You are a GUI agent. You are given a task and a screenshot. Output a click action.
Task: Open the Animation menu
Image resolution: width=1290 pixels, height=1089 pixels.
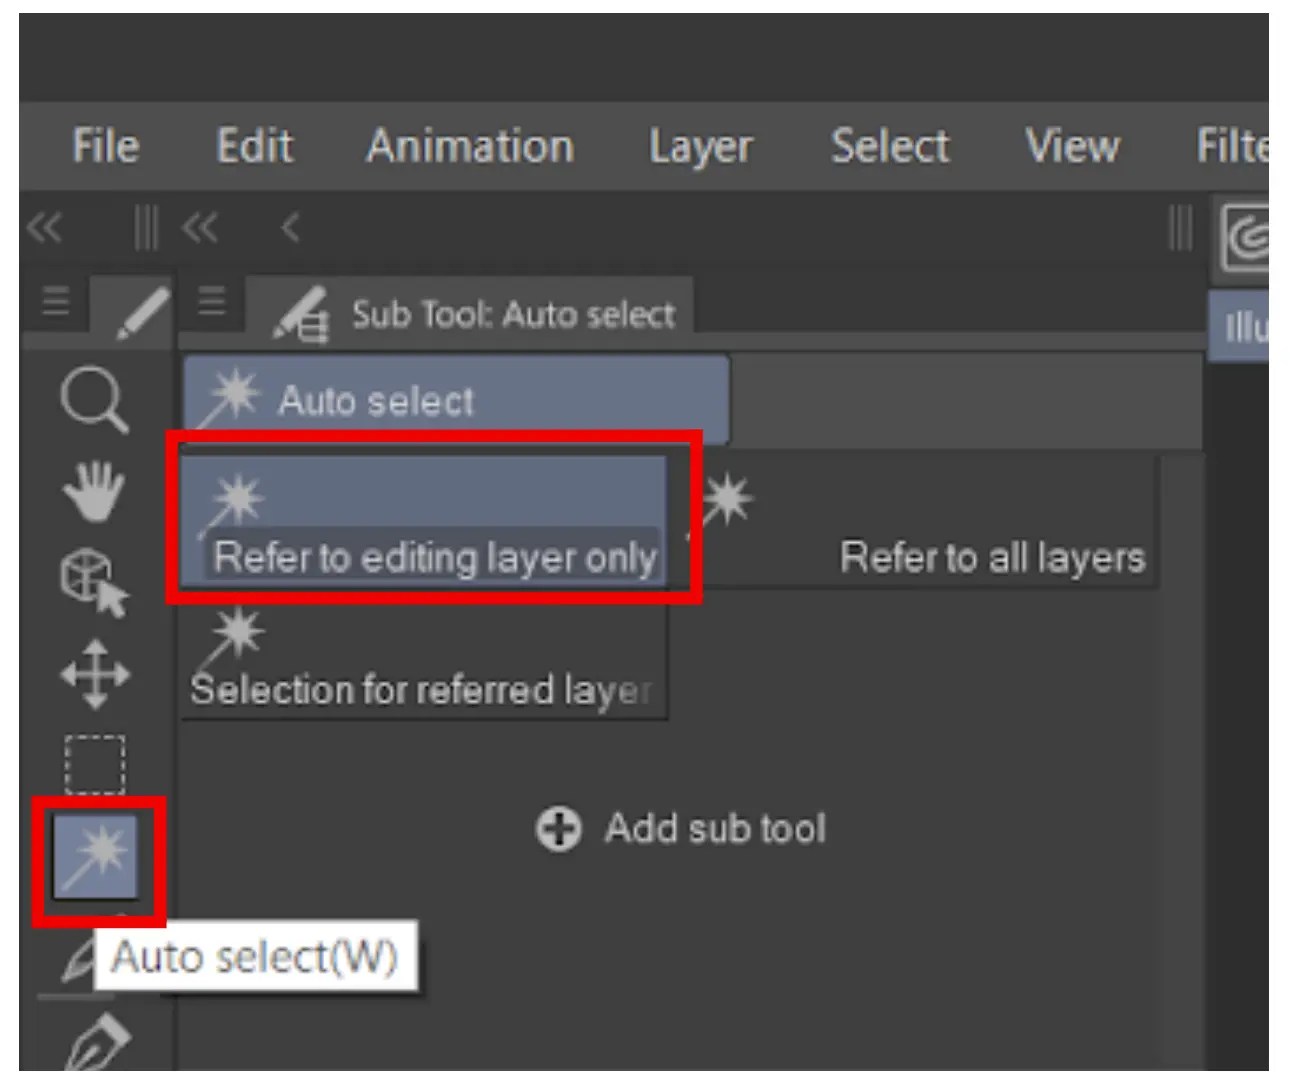(470, 146)
